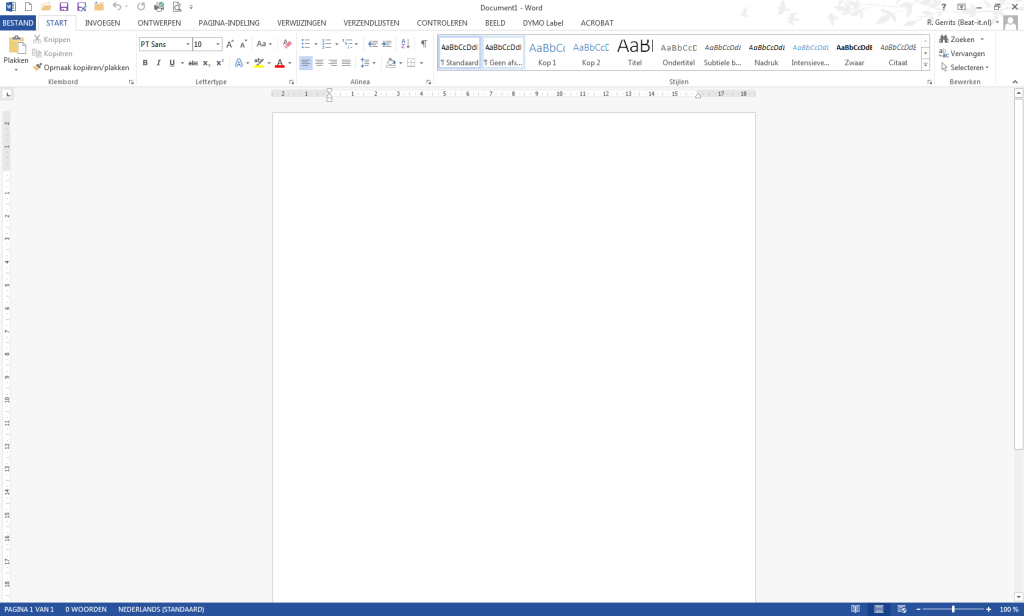Image resolution: width=1024 pixels, height=616 pixels.
Task: Open the BESTAND file tab
Action: coord(18,23)
